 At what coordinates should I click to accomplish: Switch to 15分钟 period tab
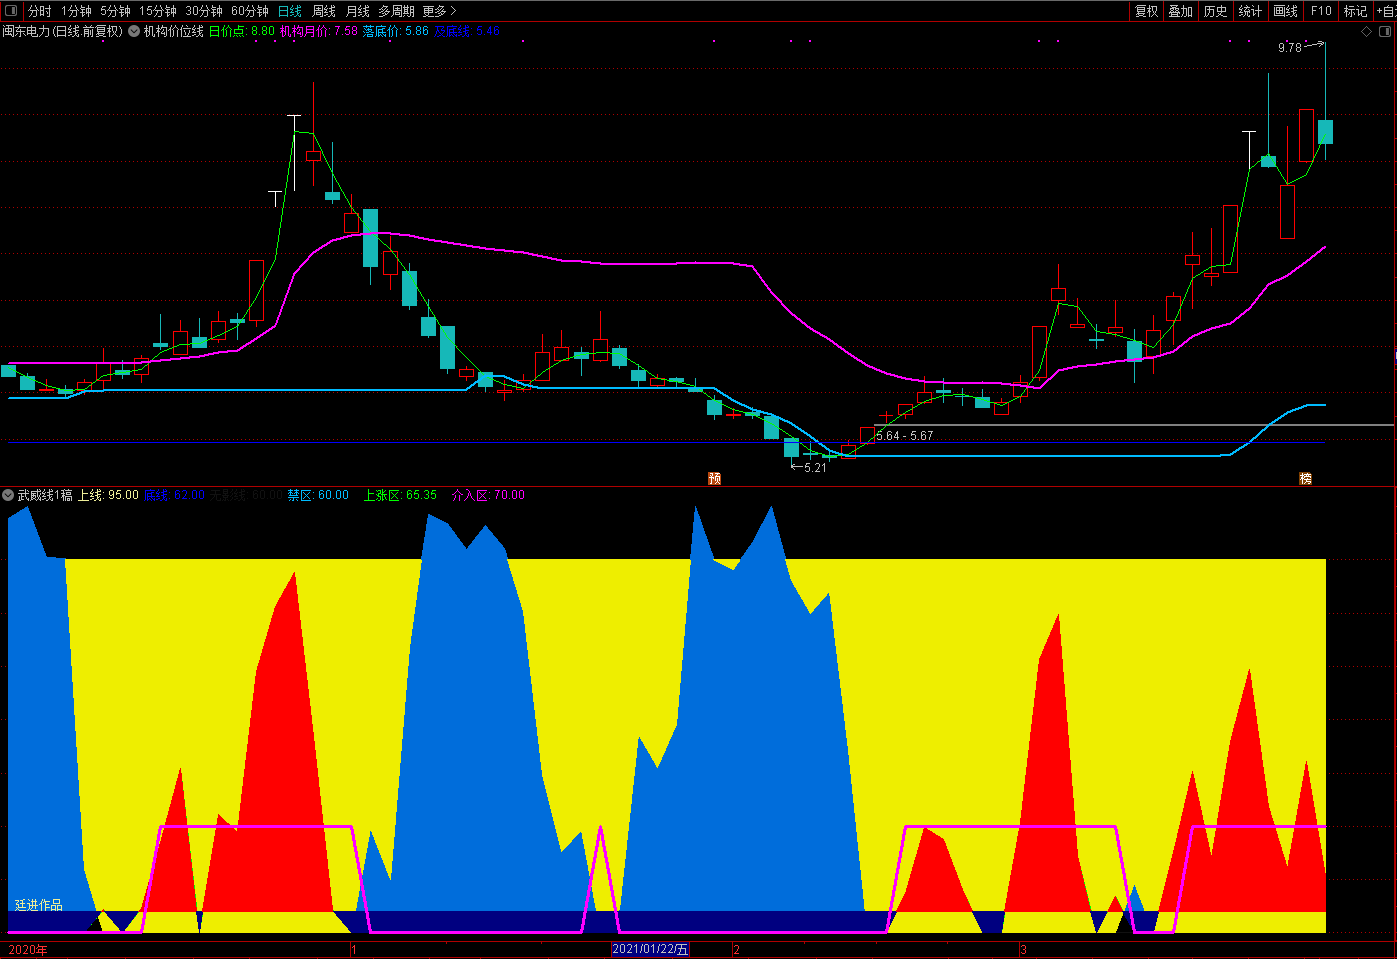tap(158, 11)
